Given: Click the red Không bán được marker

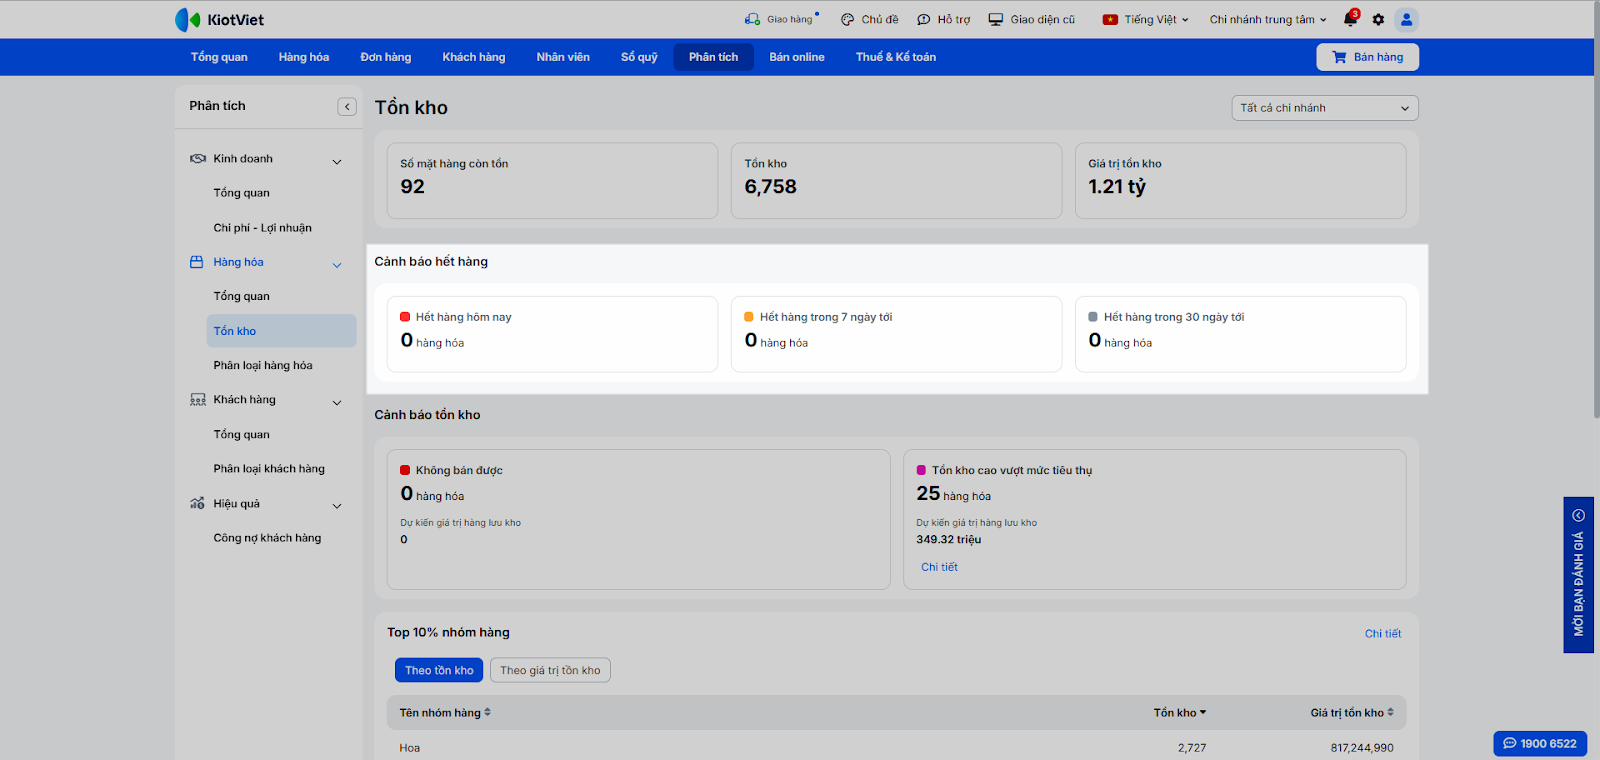Looking at the screenshot, I should (405, 470).
